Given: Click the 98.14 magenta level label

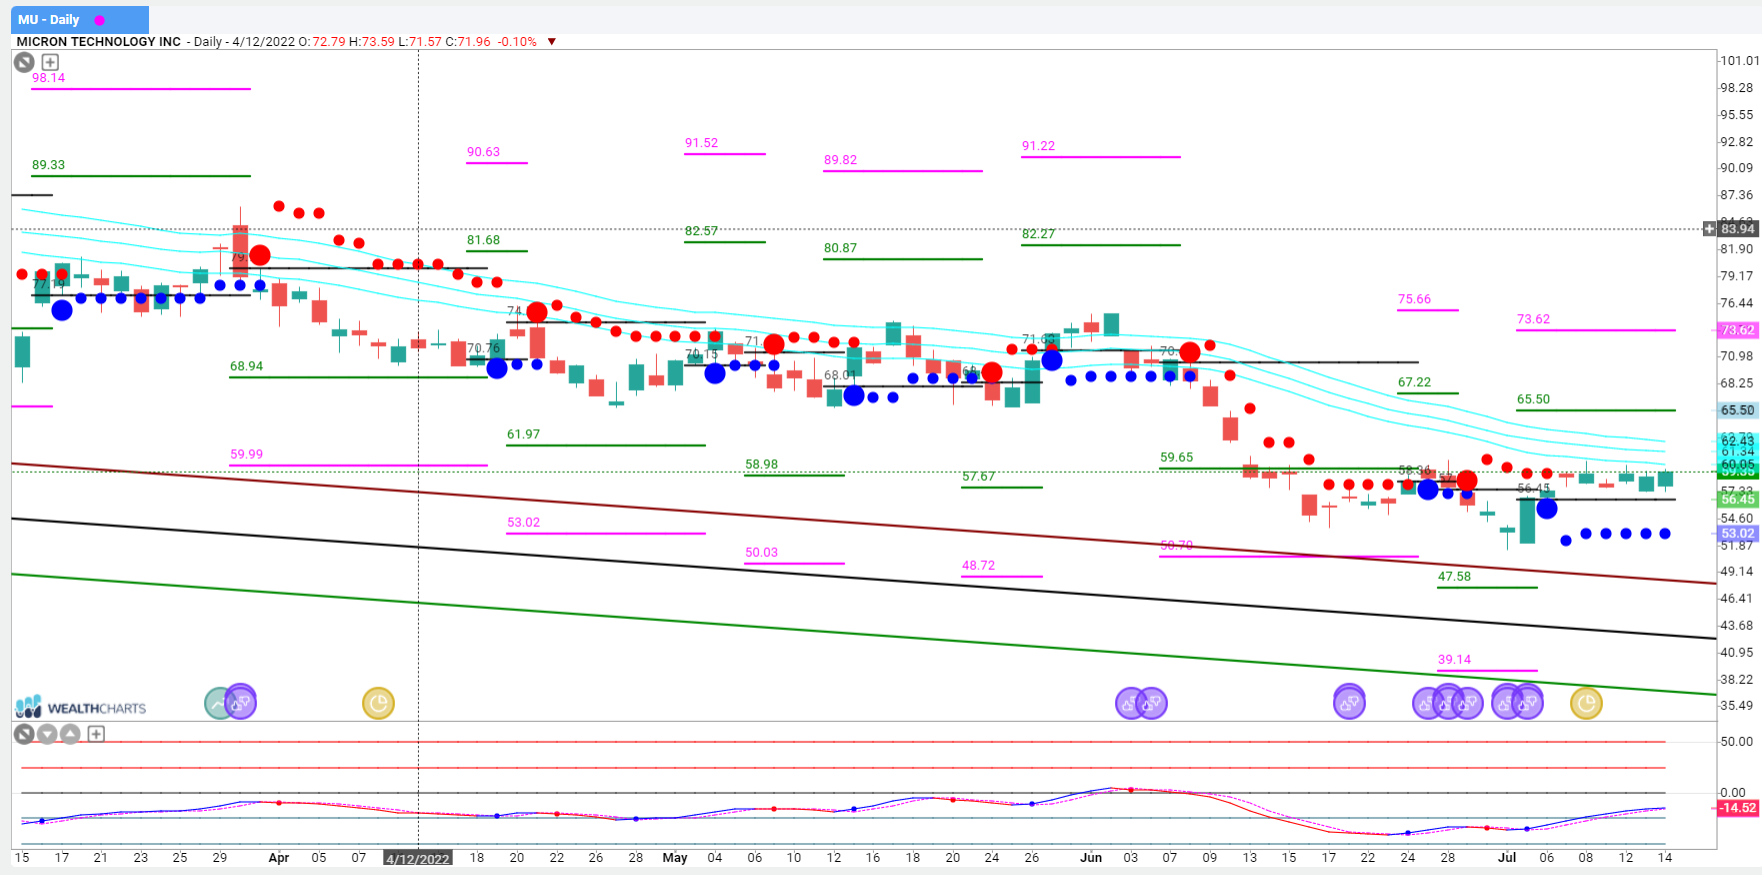Looking at the screenshot, I should click(48, 78).
